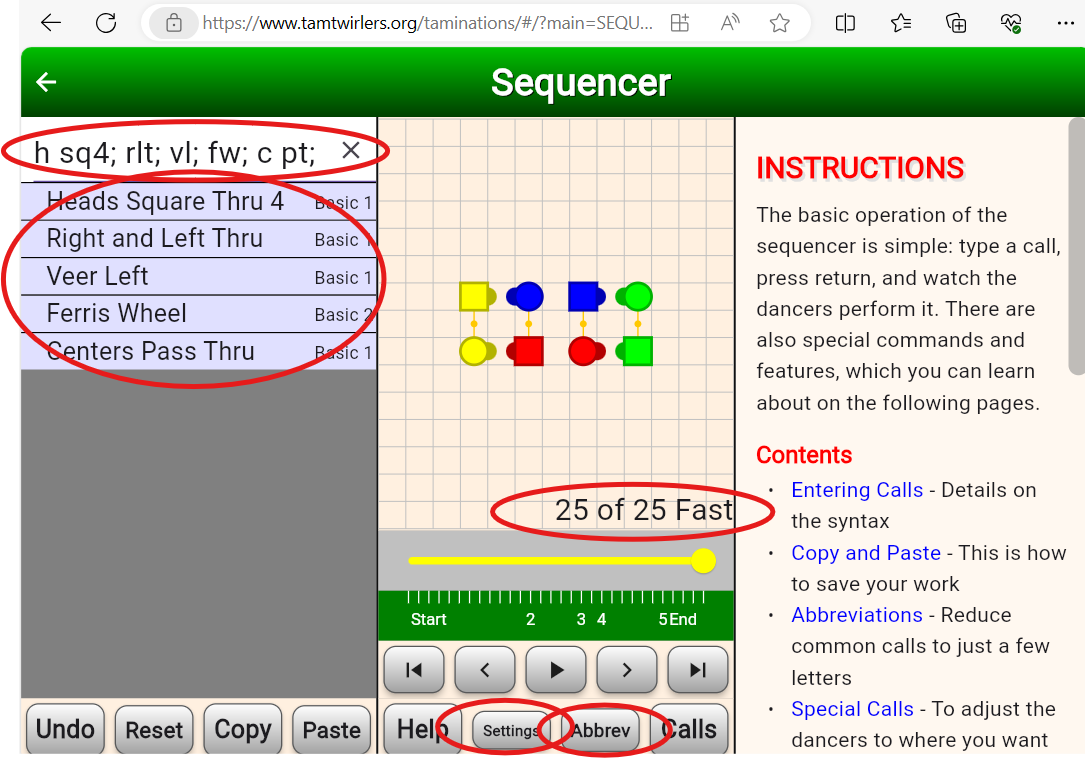
Task: Click timeline marker 5
Action: [662, 619]
